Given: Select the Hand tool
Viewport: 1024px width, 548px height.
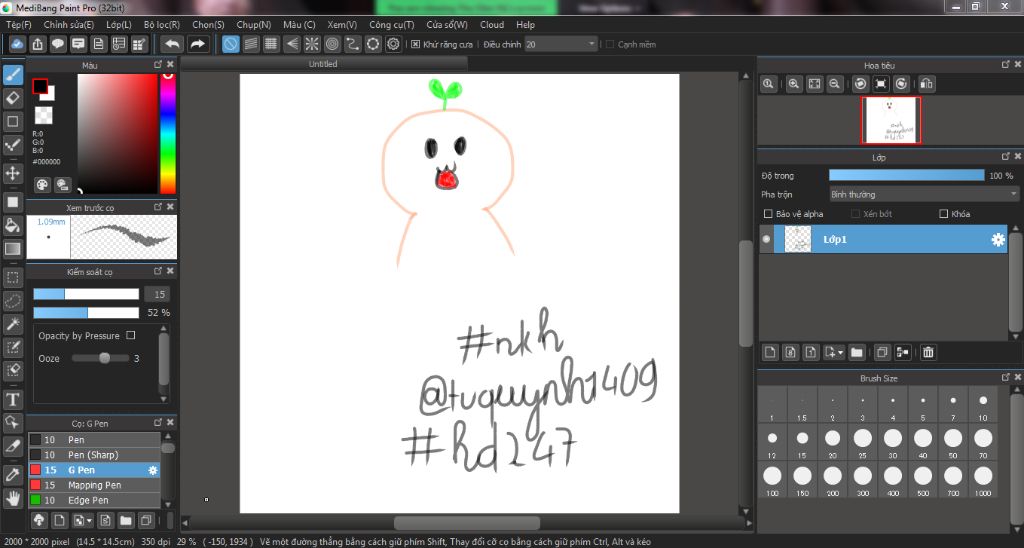Looking at the screenshot, I should [12, 498].
